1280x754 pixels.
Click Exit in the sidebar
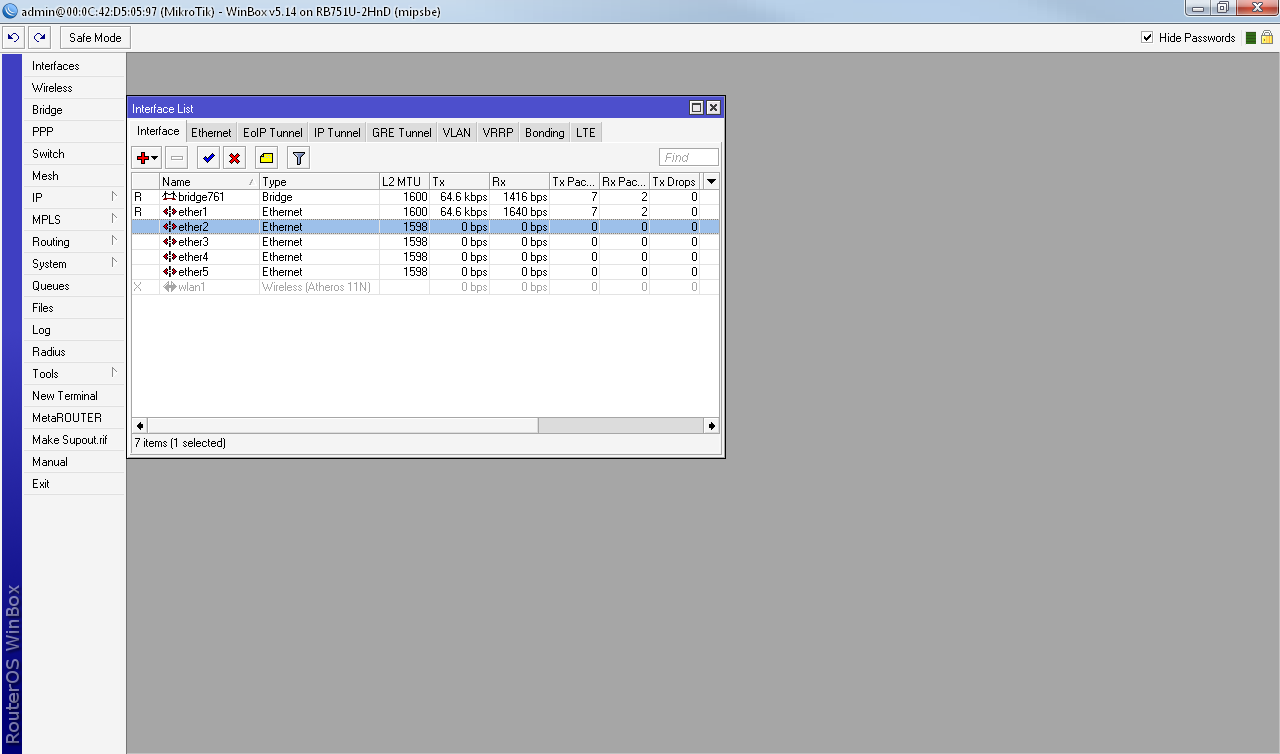[x=74, y=484]
